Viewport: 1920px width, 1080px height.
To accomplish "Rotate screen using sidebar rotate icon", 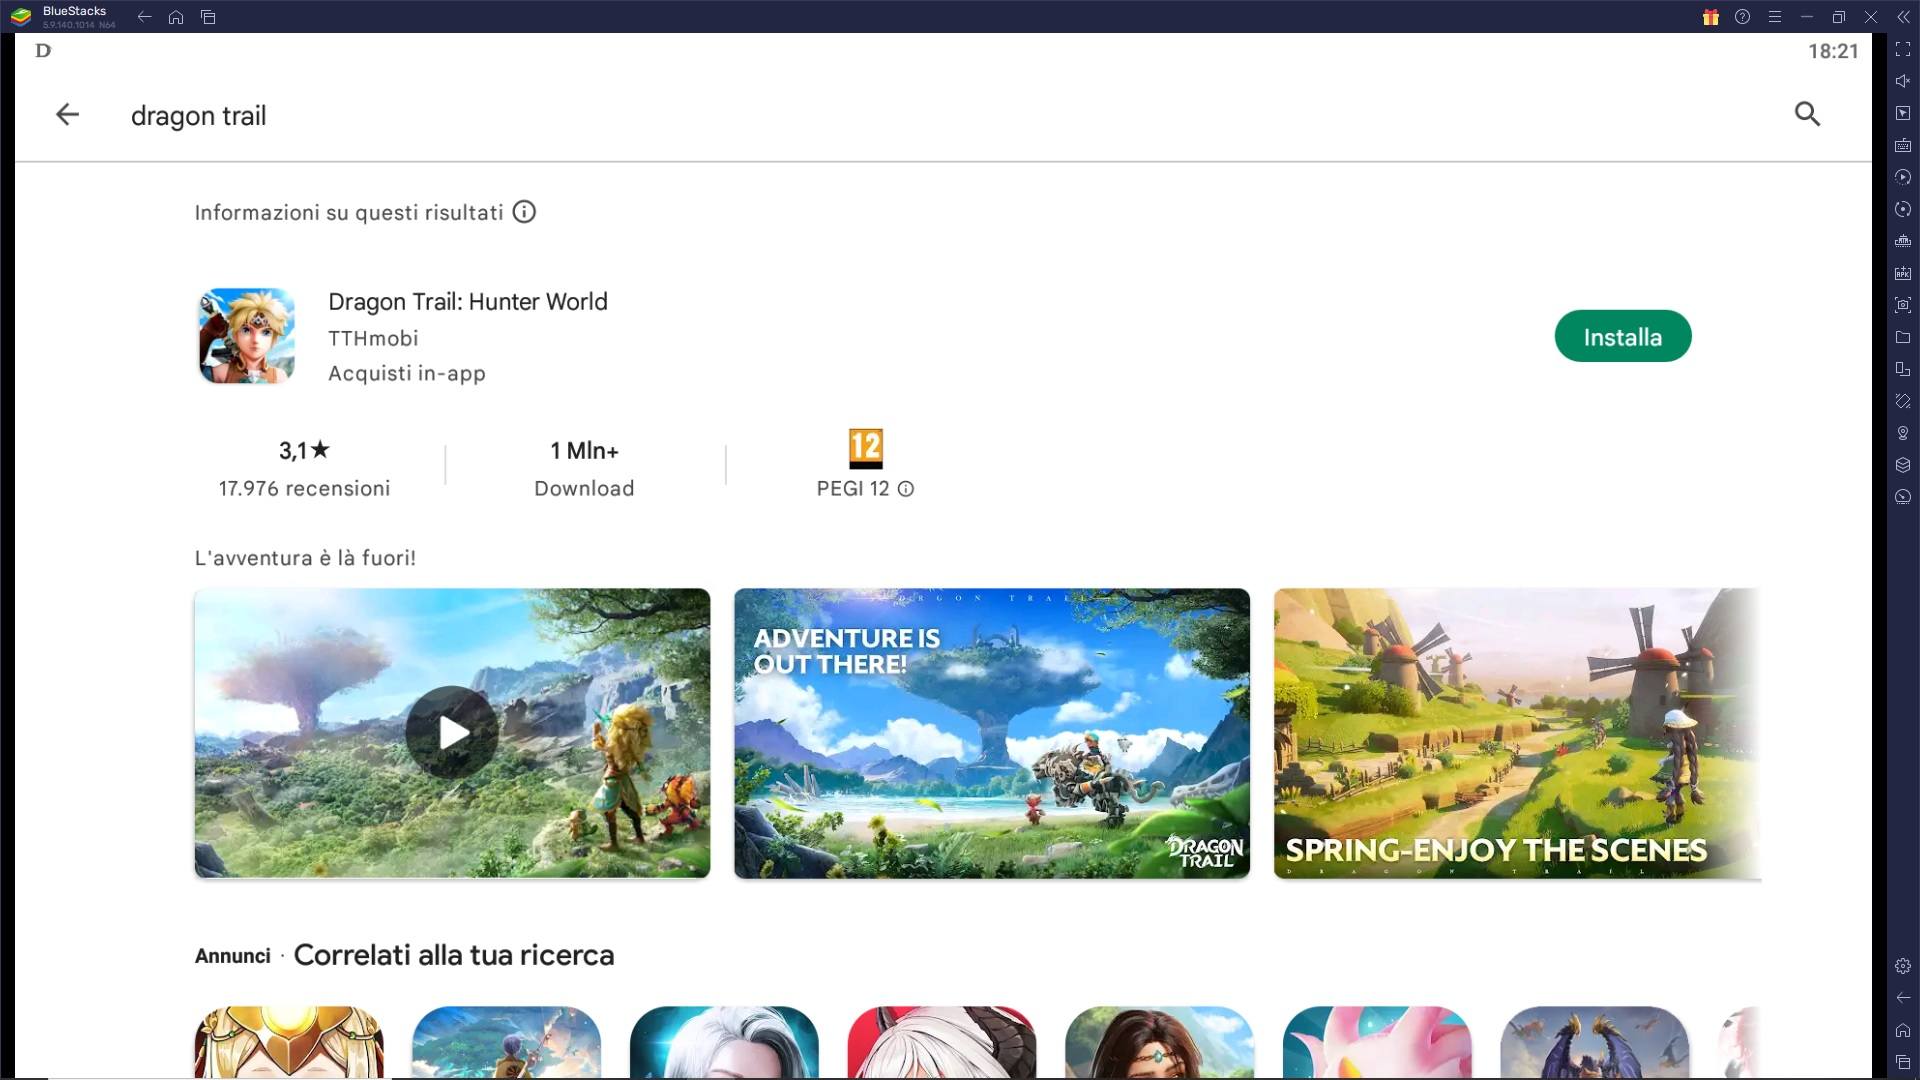I will 1903,401.
